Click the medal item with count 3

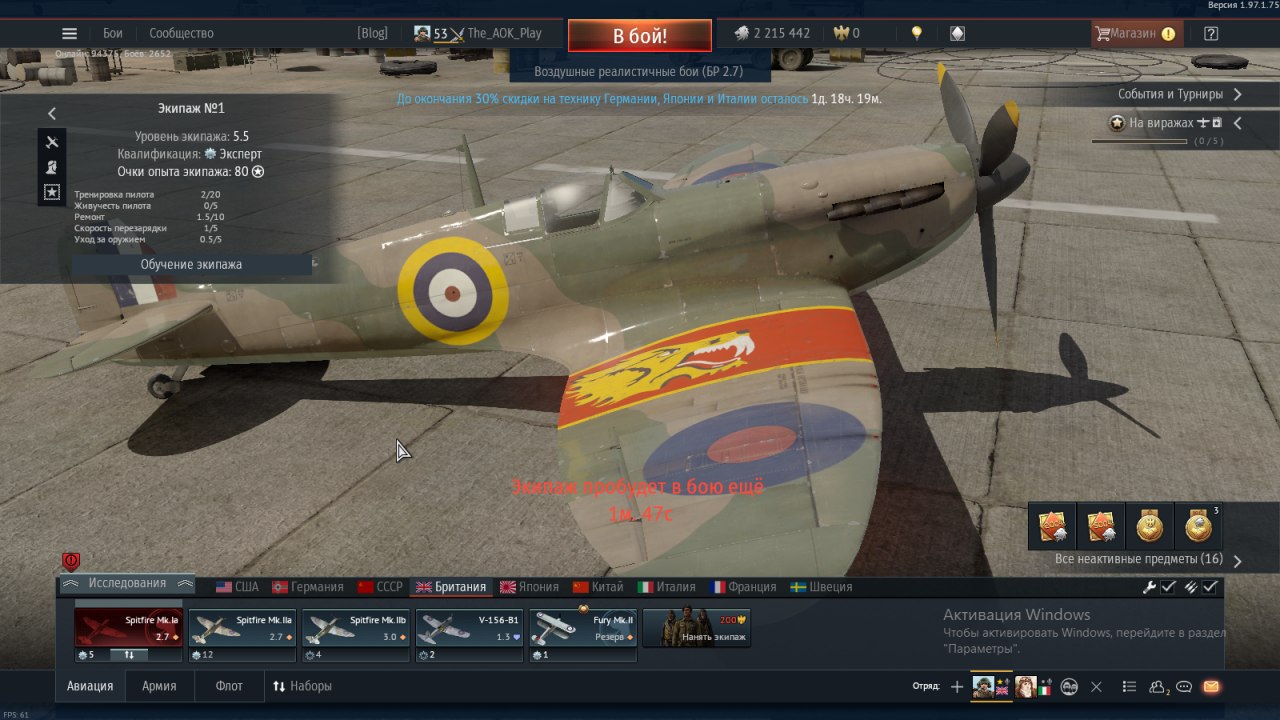(1198, 526)
